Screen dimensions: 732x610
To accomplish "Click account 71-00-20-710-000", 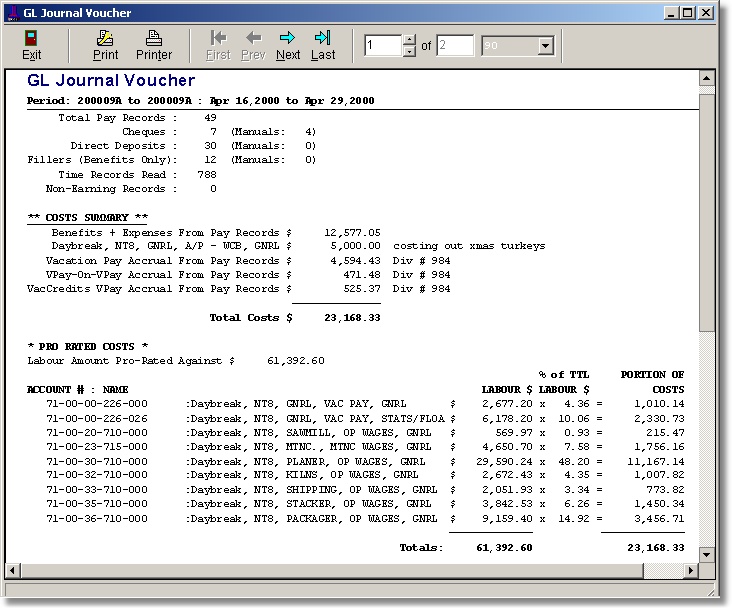I will point(97,433).
